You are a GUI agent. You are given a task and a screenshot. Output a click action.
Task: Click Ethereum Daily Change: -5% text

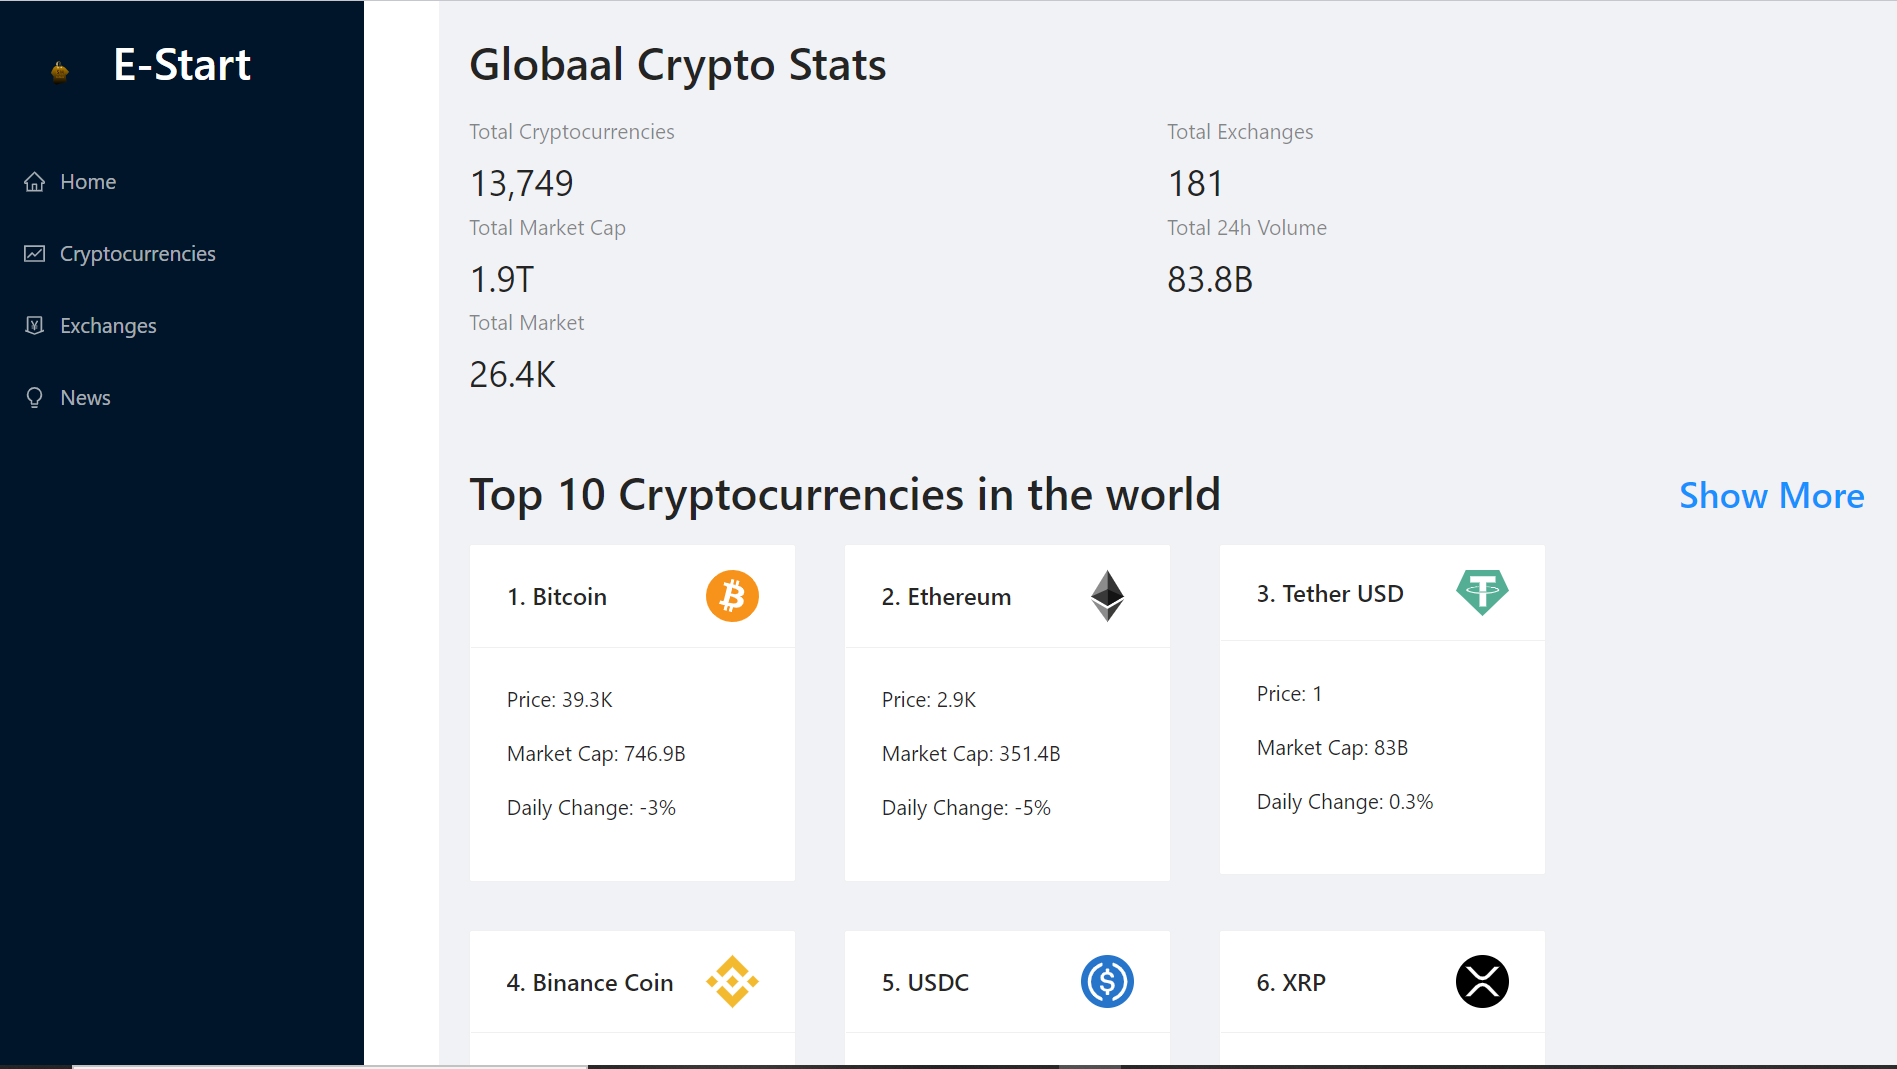point(966,808)
